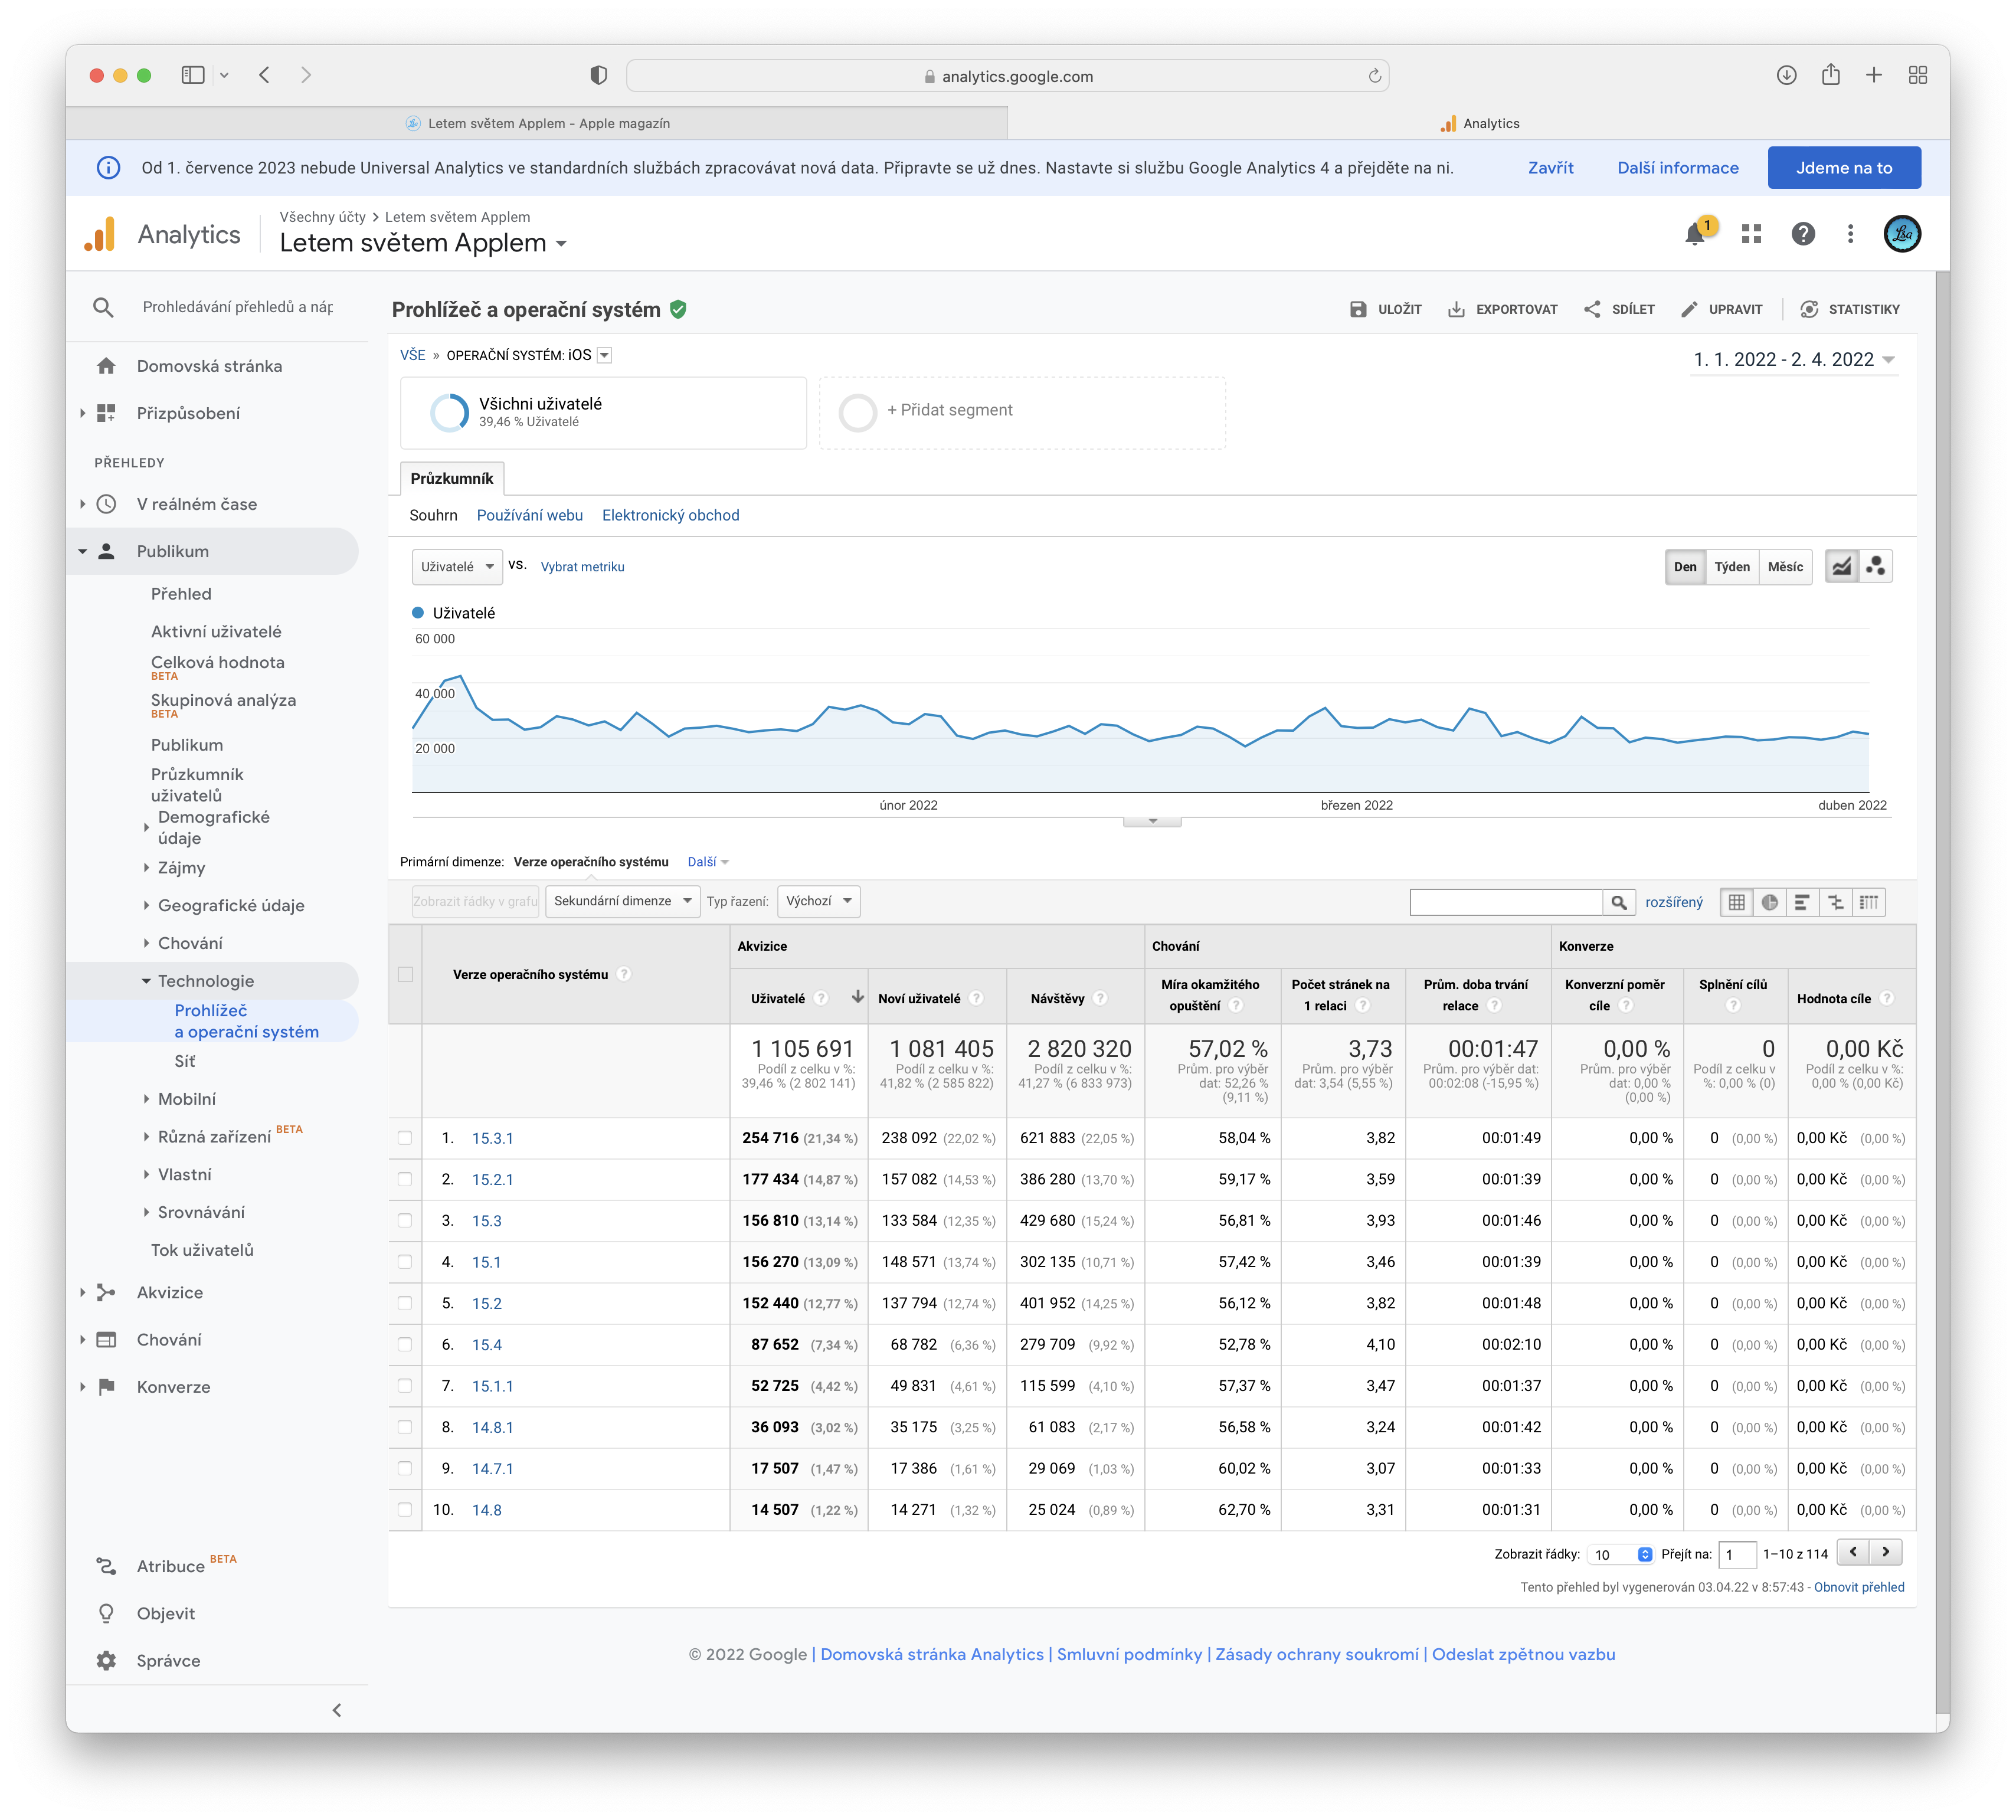Switch to the Používání webu tab
This screenshot has width=2016, height=1820.
[x=529, y=515]
